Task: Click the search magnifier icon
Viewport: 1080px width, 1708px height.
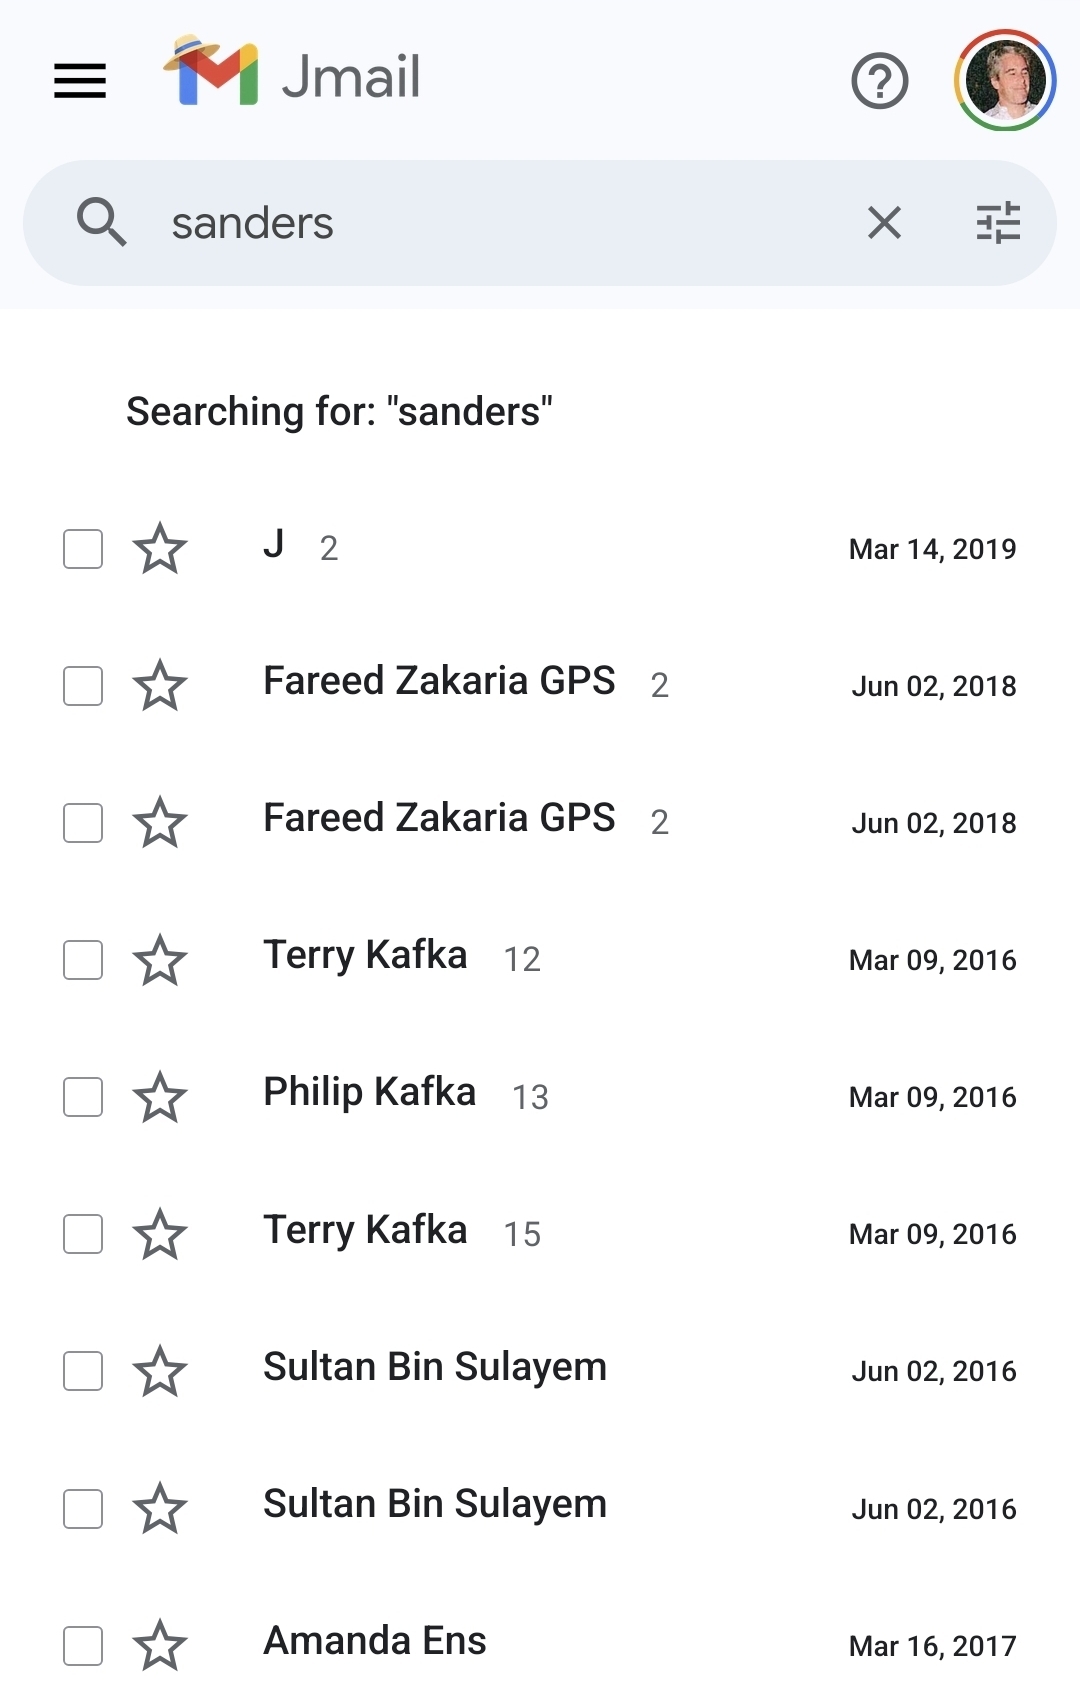Action: [101, 222]
